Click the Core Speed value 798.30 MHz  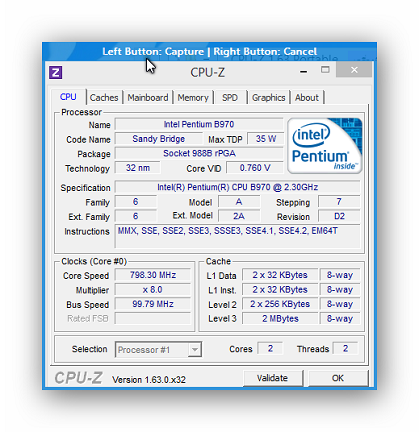[x=153, y=275]
